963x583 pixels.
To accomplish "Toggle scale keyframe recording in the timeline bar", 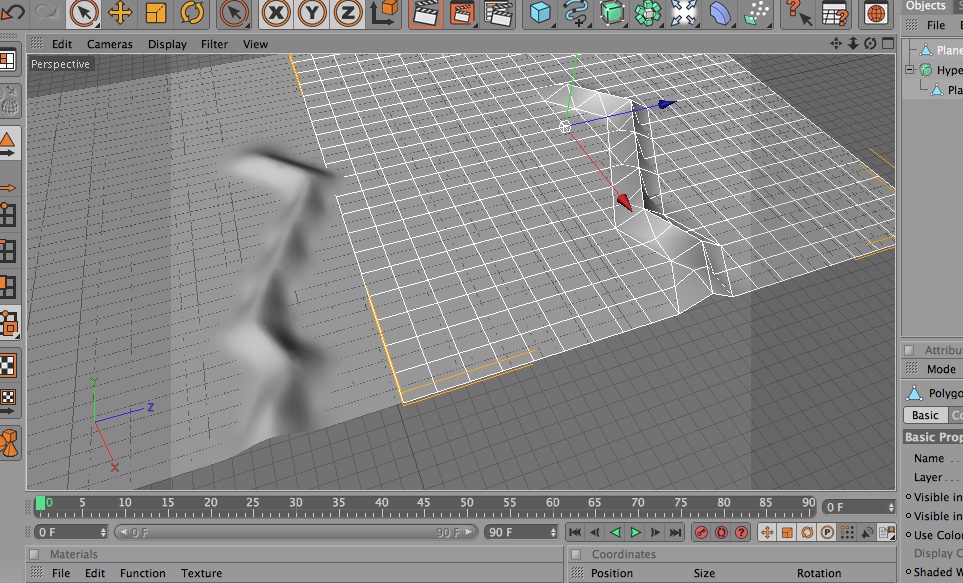I will [787, 533].
